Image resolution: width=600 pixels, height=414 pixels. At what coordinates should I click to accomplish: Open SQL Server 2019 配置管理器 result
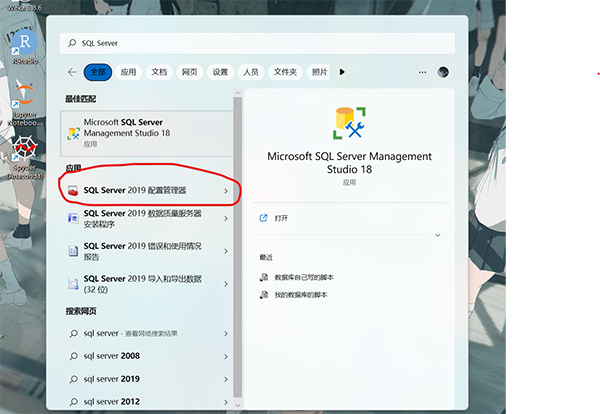pos(147,190)
